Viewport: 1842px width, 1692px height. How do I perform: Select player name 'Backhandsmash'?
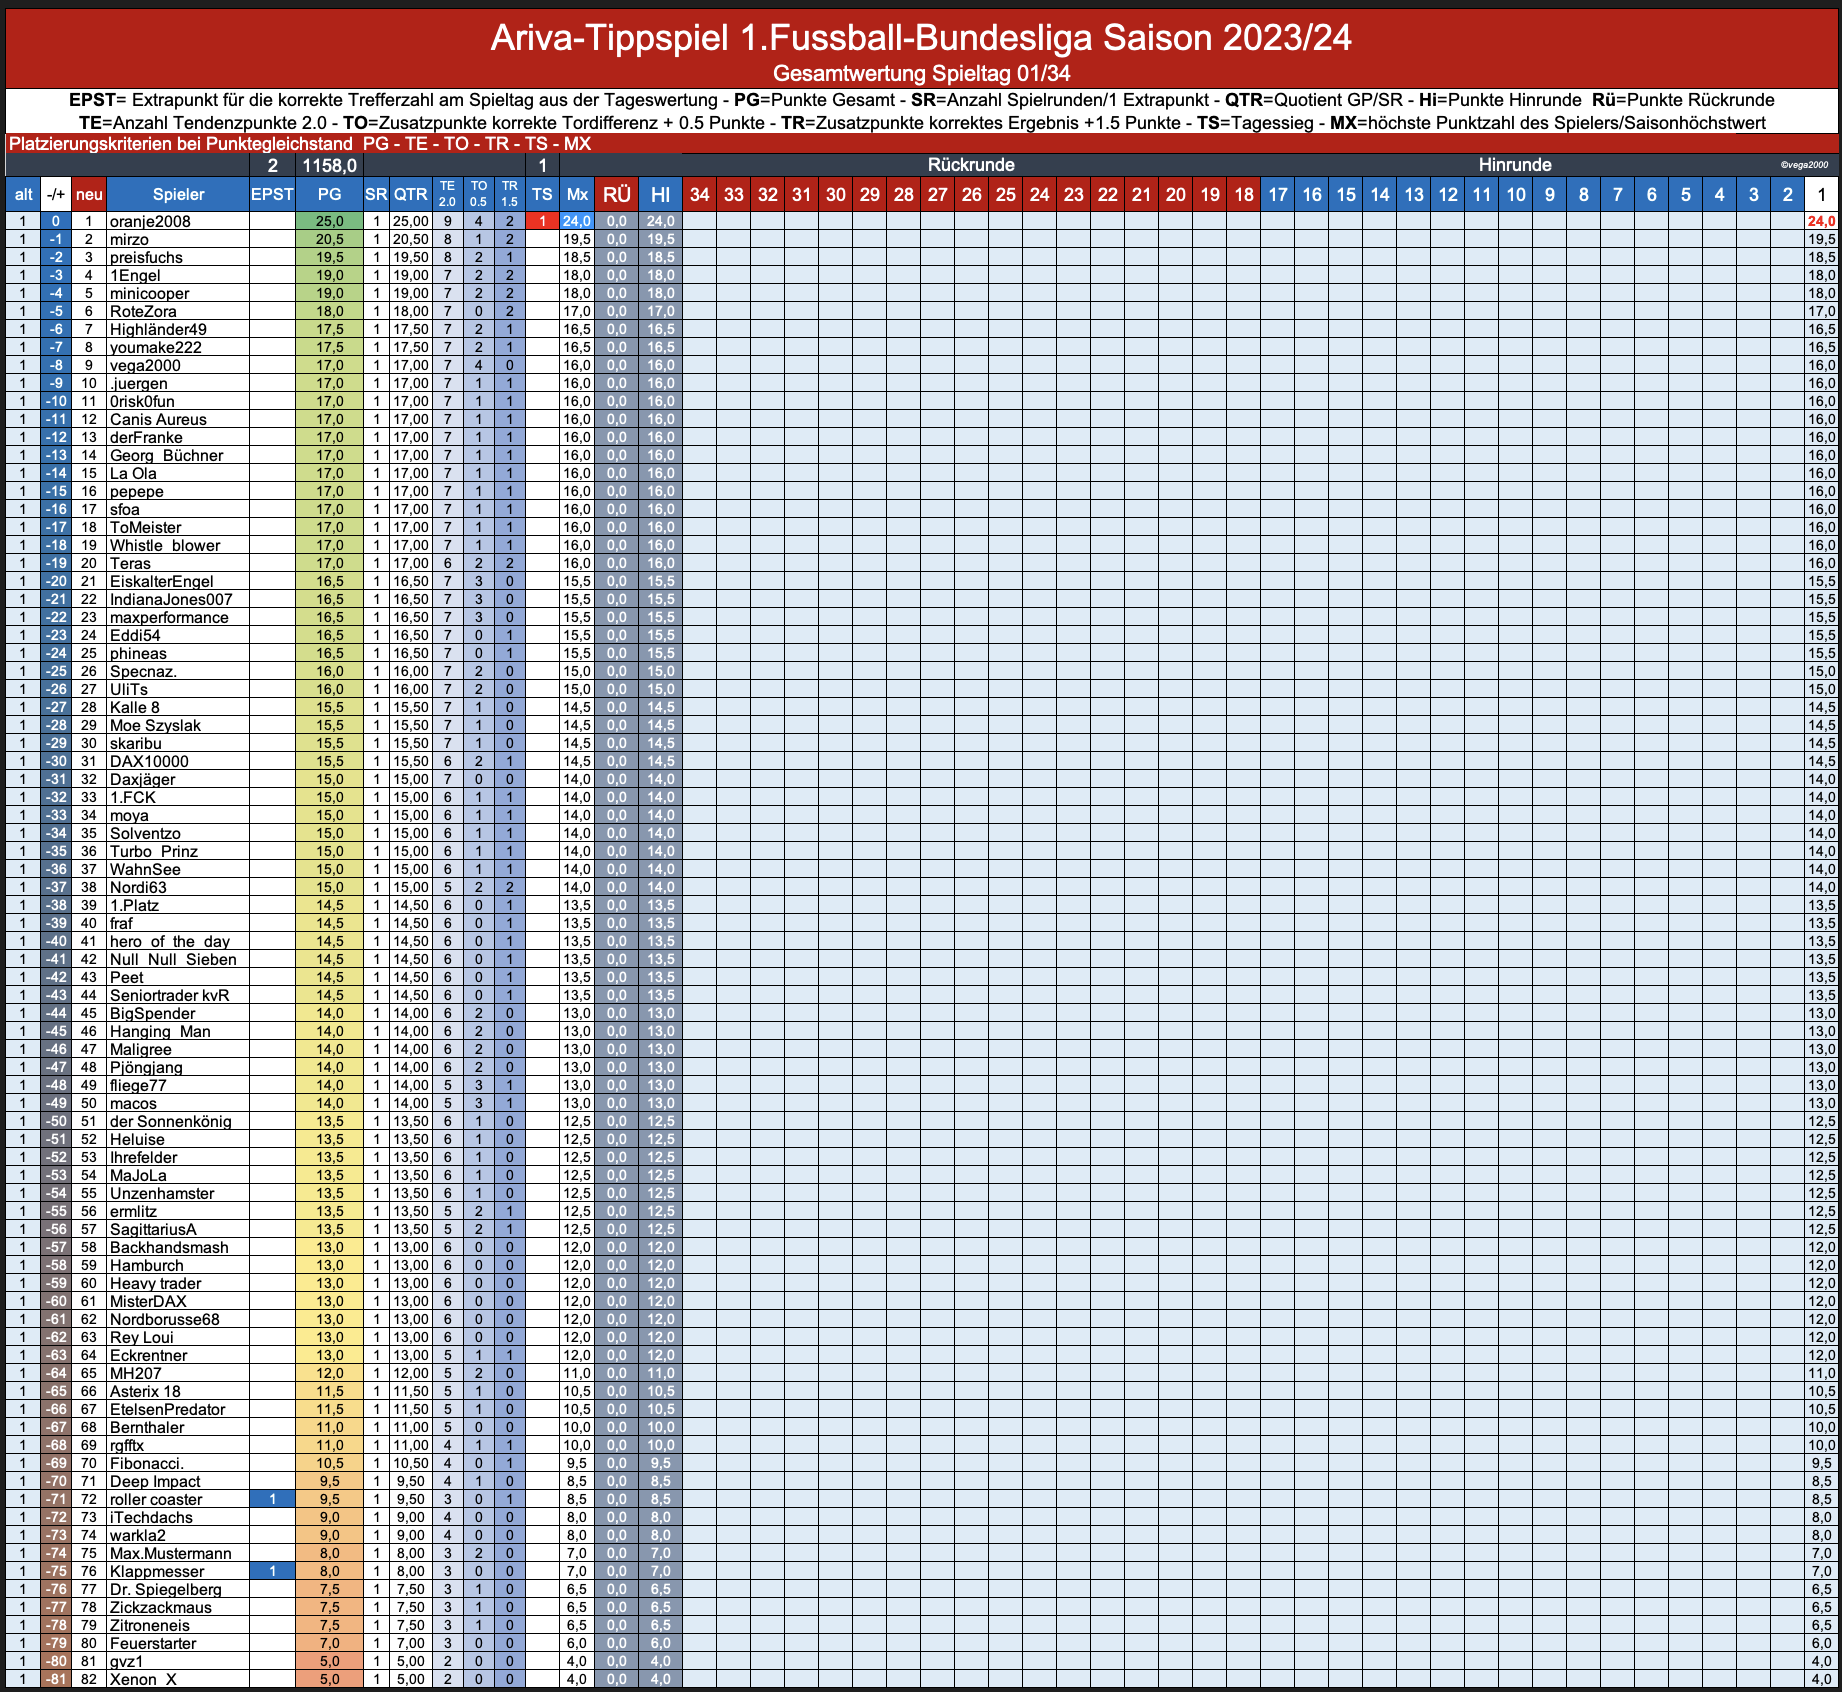pos(169,1247)
